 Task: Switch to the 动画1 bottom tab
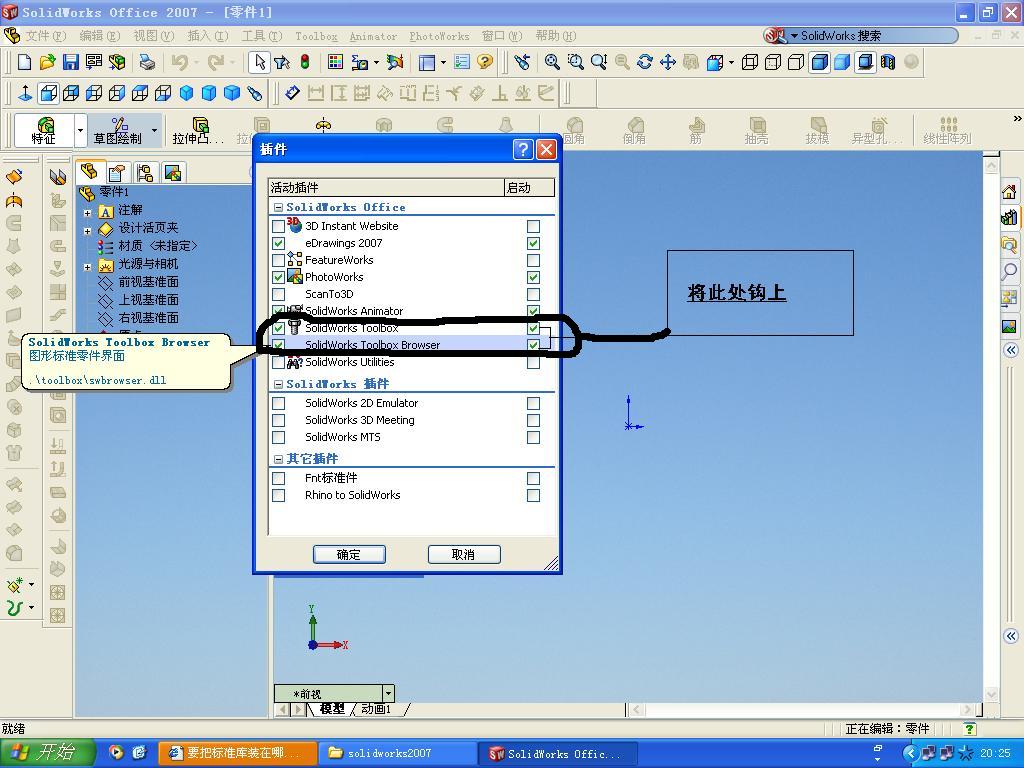click(376, 709)
